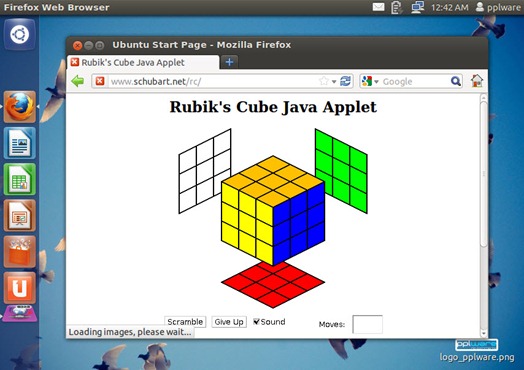
Task: Open the battery indicator in top panel
Action: tap(396, 7)
